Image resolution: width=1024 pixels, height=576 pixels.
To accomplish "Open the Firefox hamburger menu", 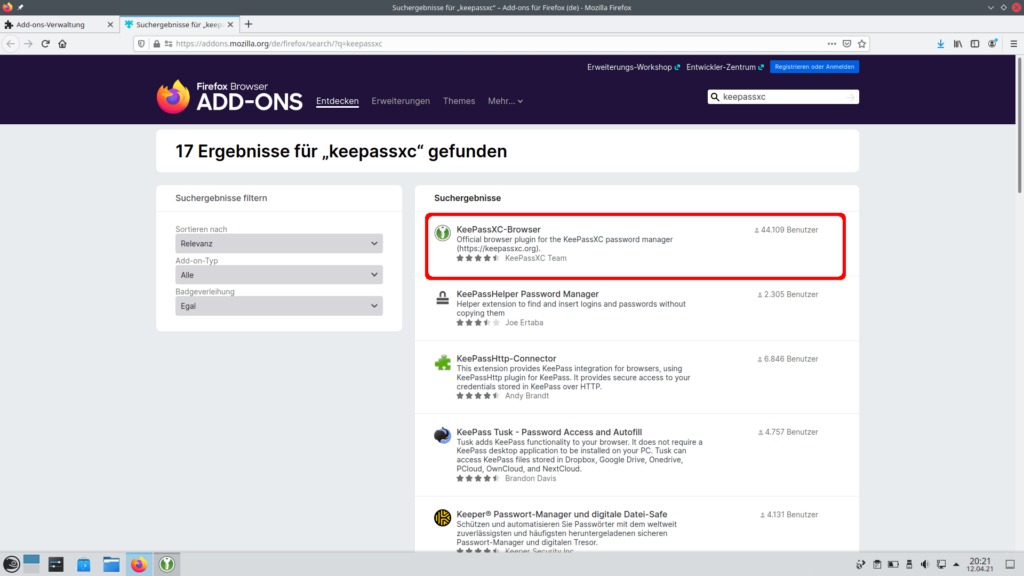I will pos(1014,44).
